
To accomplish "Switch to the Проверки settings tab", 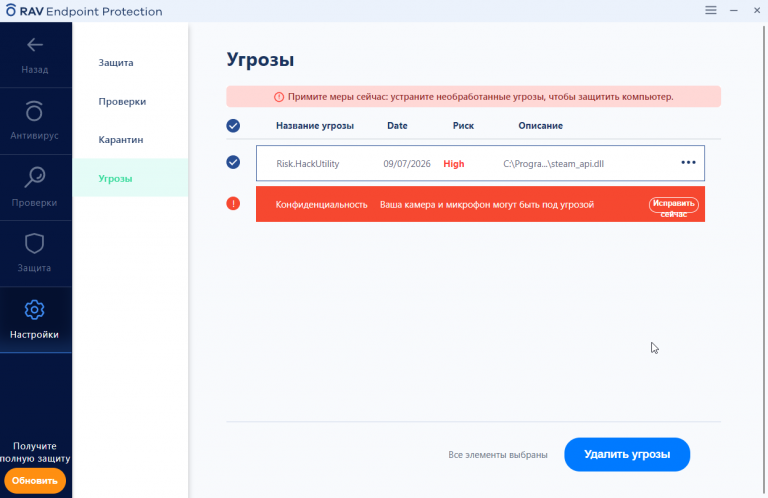I will pyautogui.click(x=122, y=101).
